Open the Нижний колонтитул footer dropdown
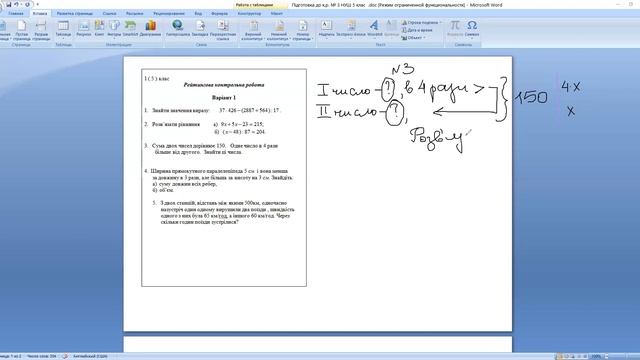 [279, 30]
